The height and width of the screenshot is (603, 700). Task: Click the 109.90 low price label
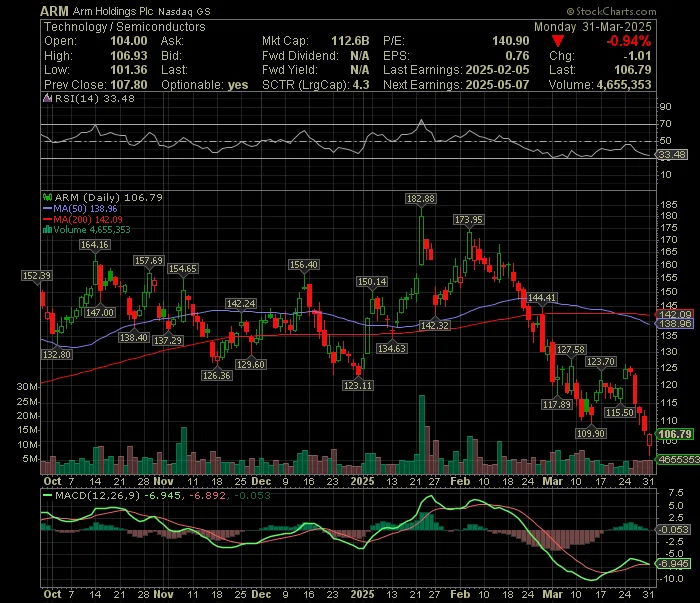pos(591,433)
